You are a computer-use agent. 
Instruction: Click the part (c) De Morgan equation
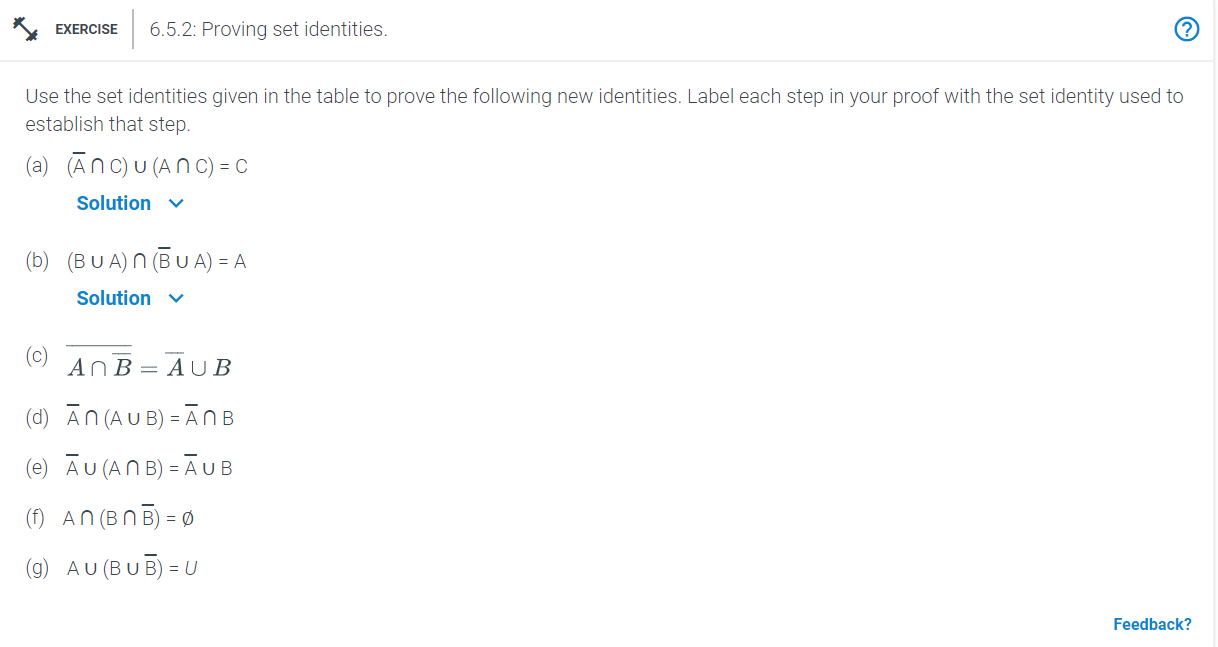[x=149, y=366]
